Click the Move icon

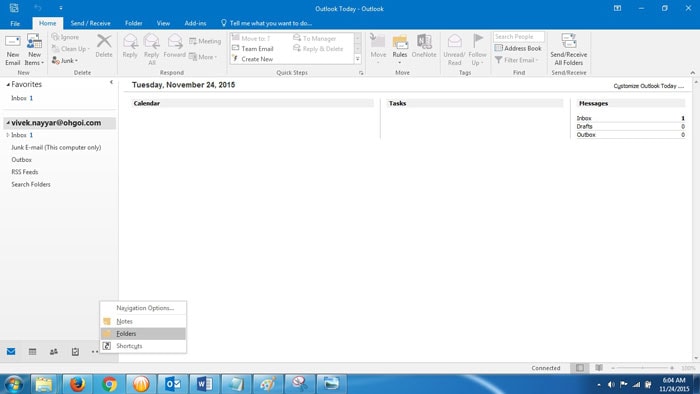[x=378, y=49]
